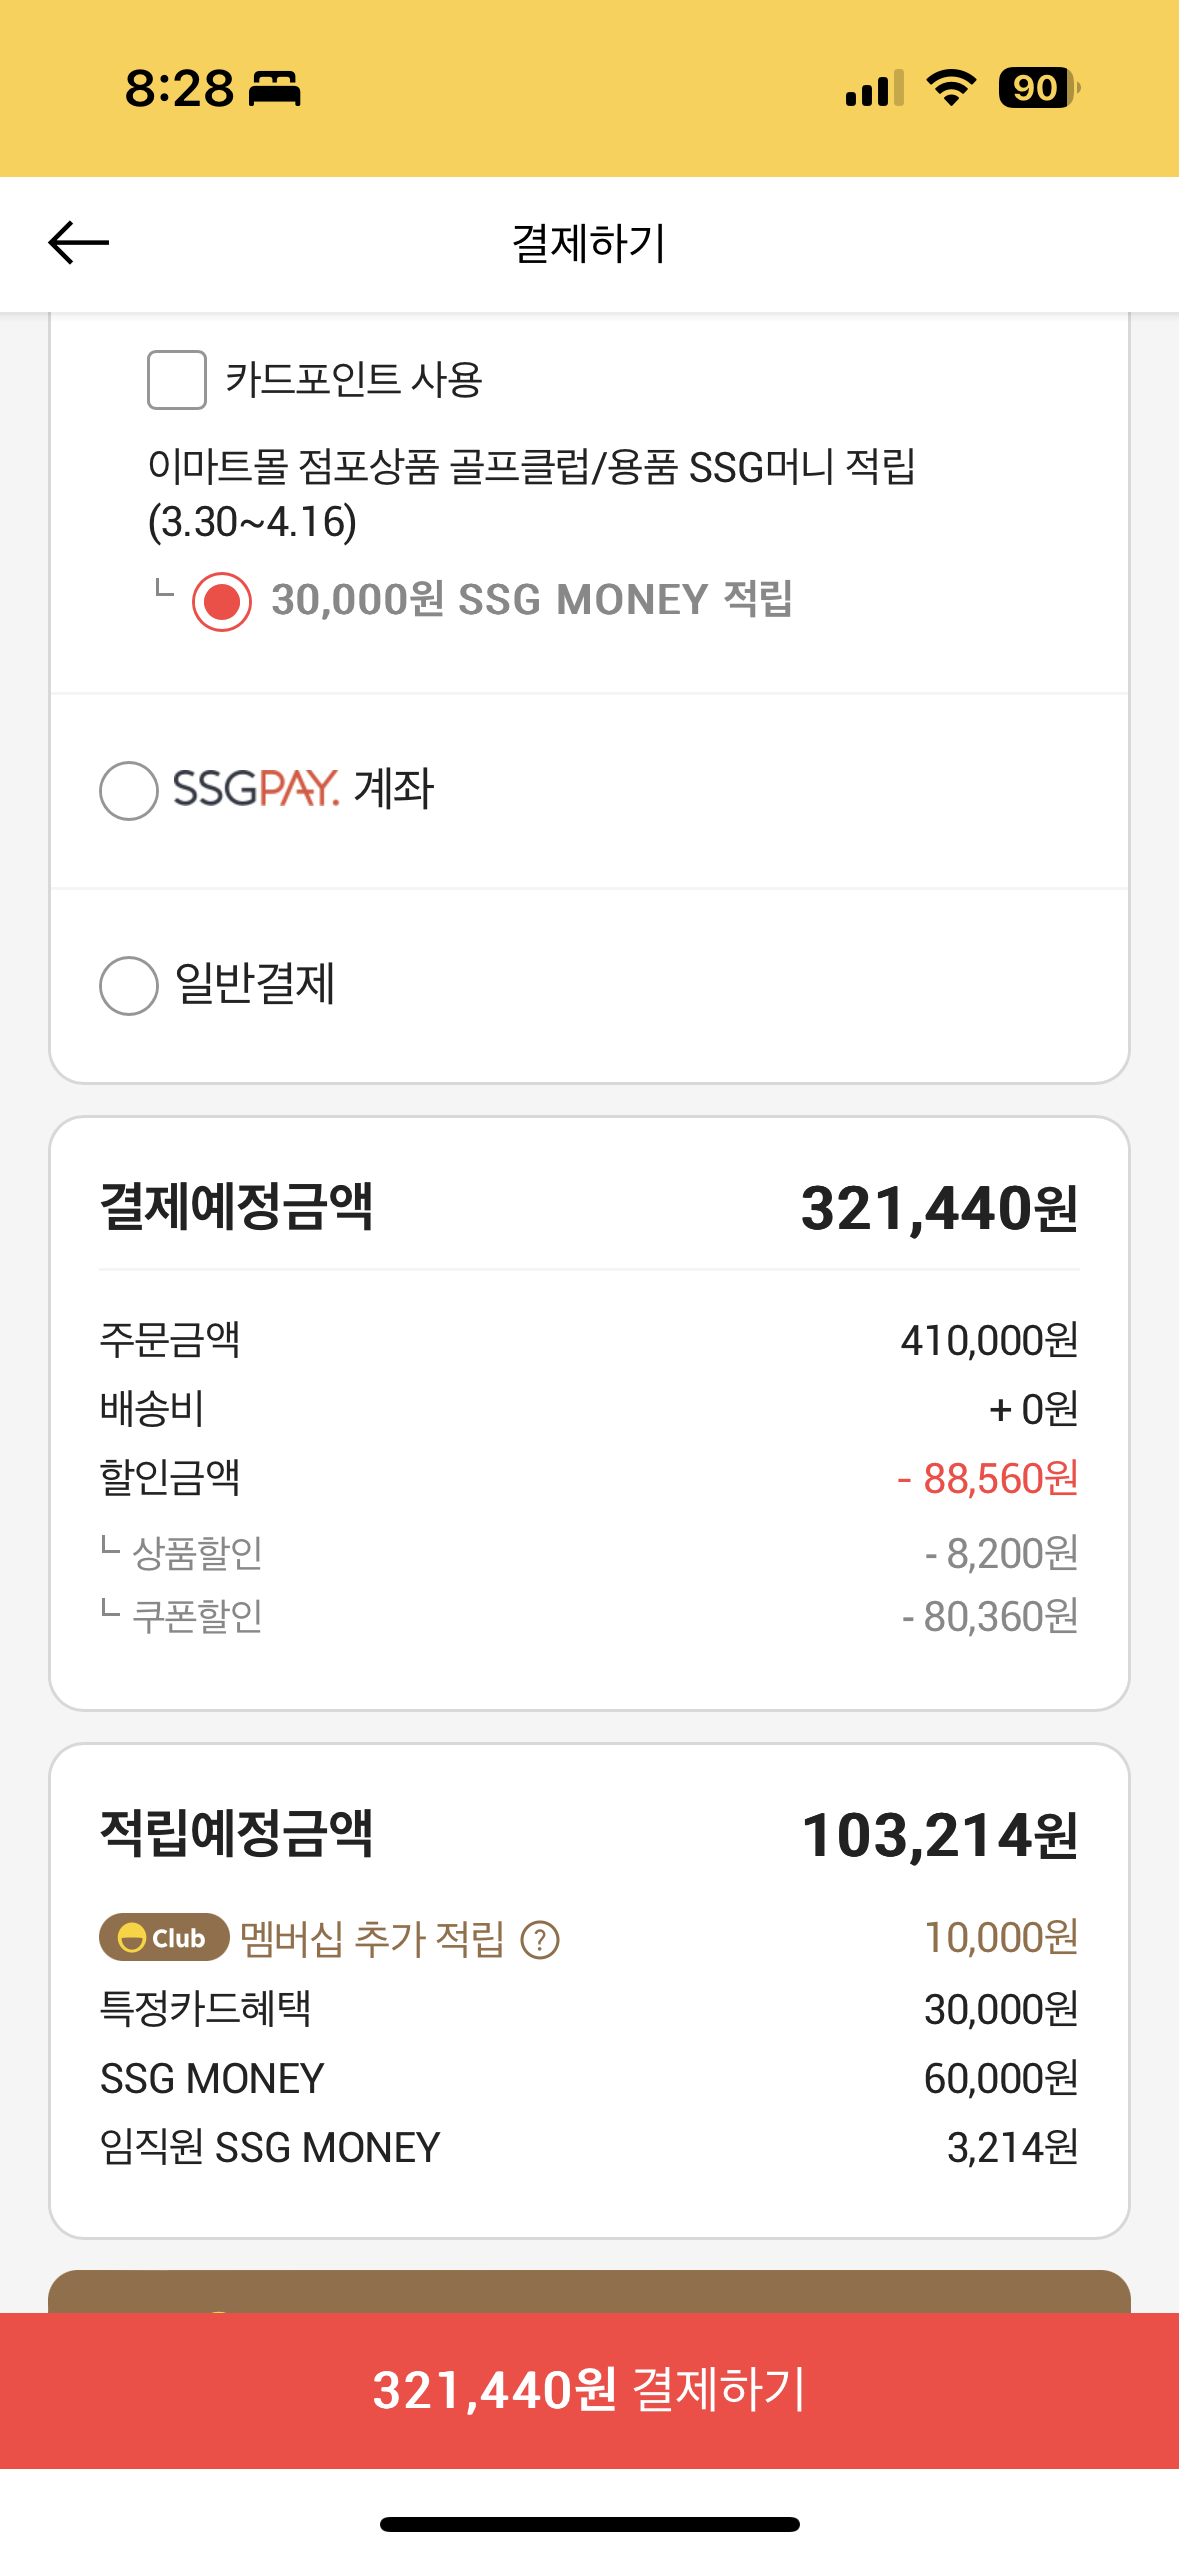Tap the sleep focus bed icon

274,88
